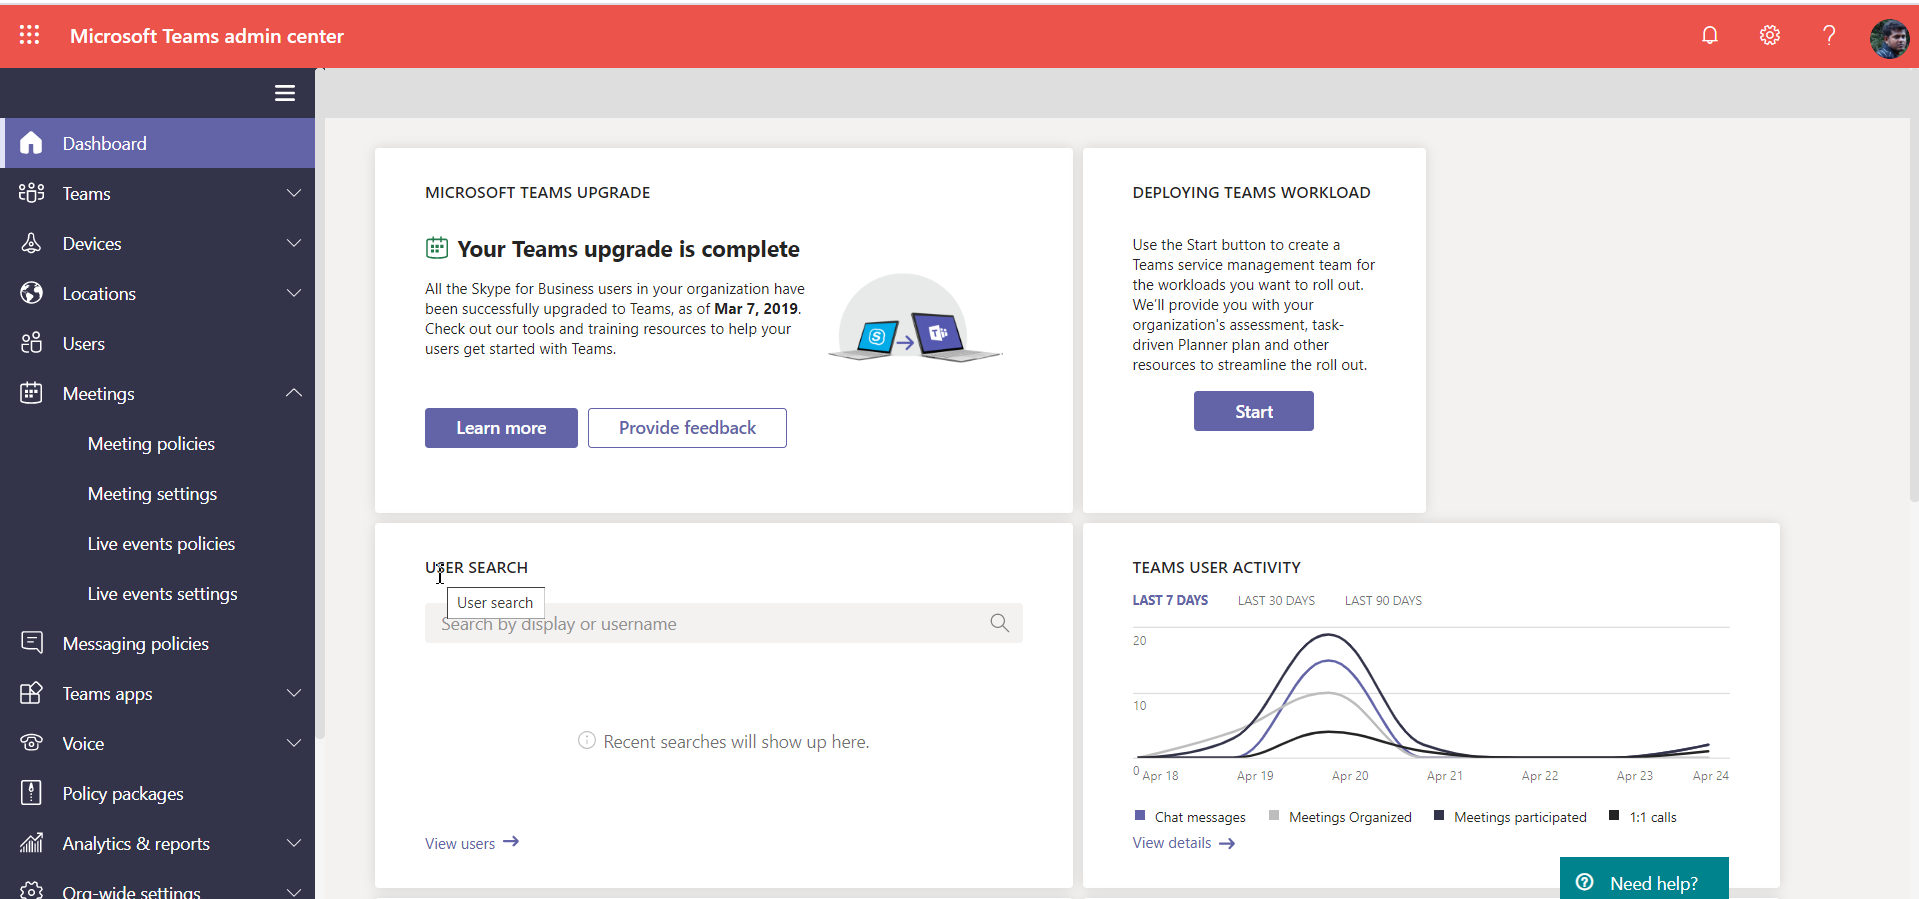Open the notifications bell

1710,36
